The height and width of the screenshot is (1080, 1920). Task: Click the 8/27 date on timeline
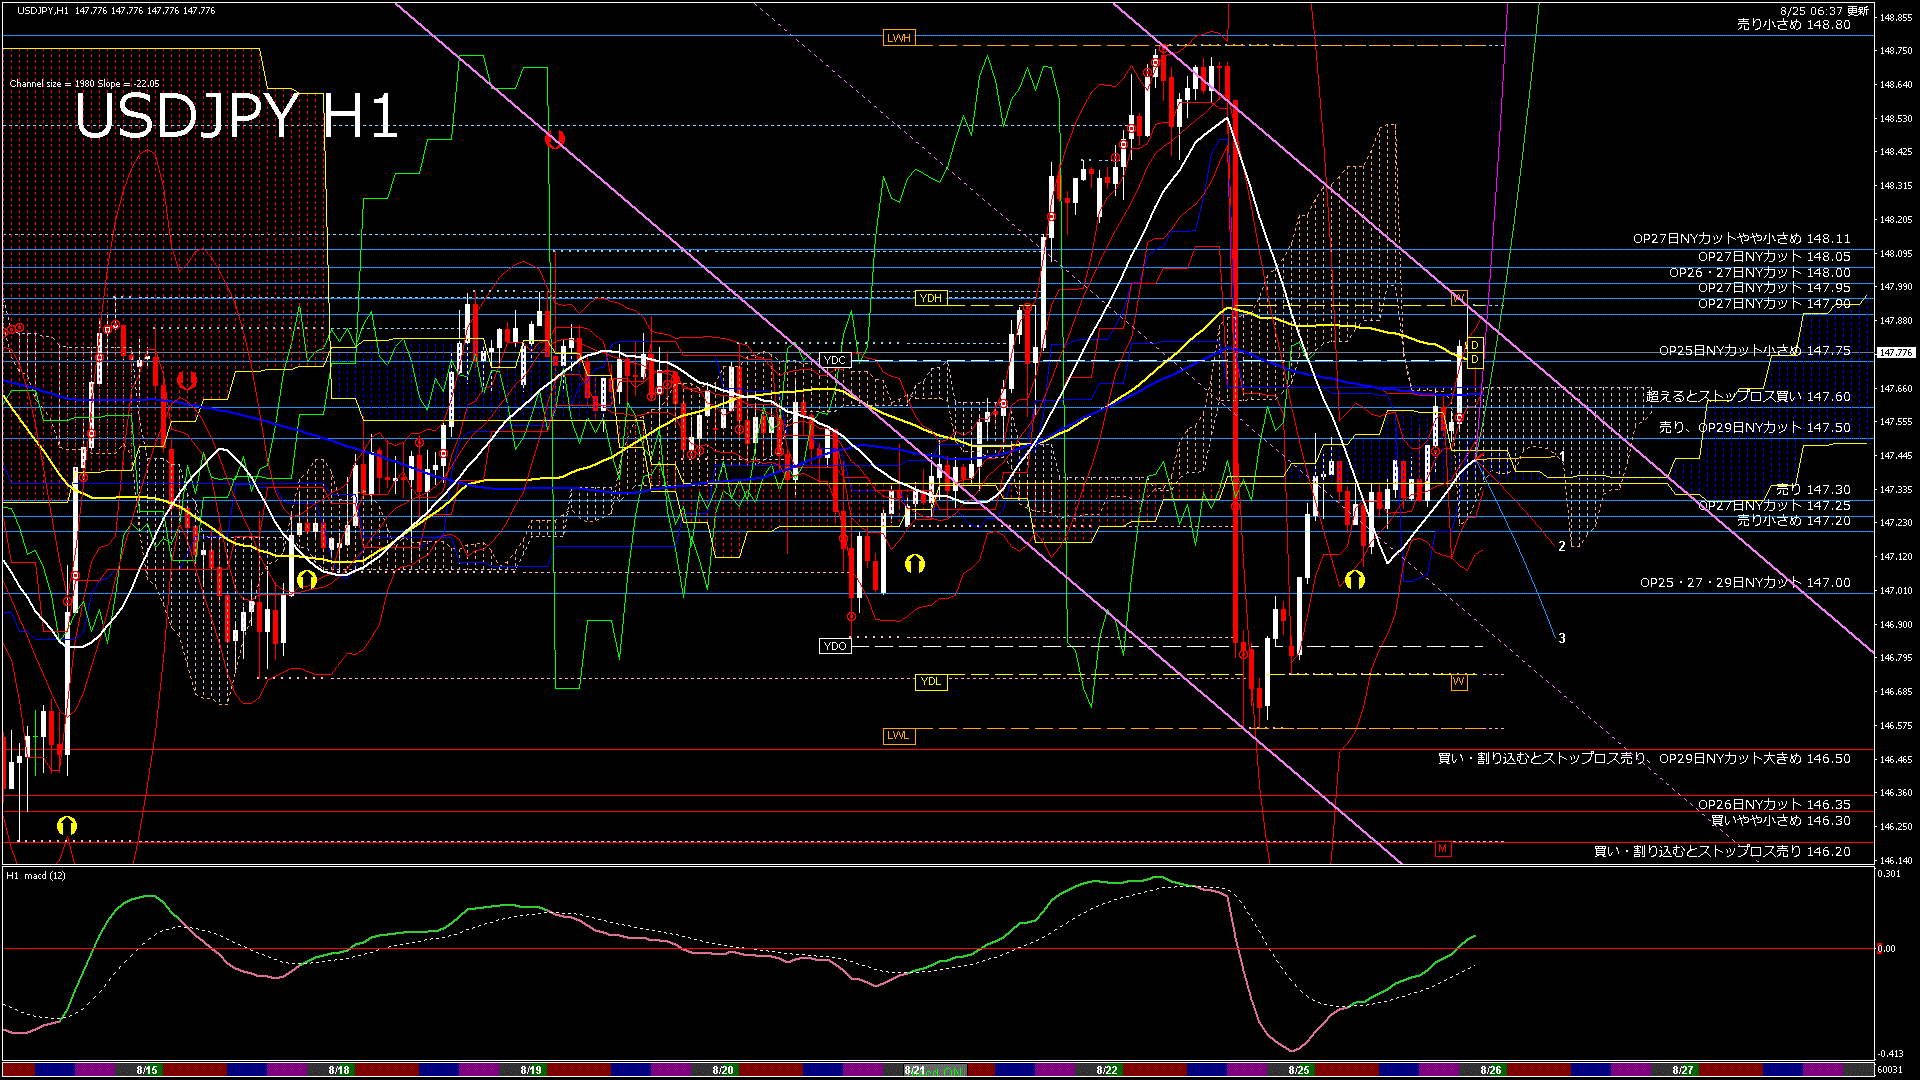point(1683,1070)
